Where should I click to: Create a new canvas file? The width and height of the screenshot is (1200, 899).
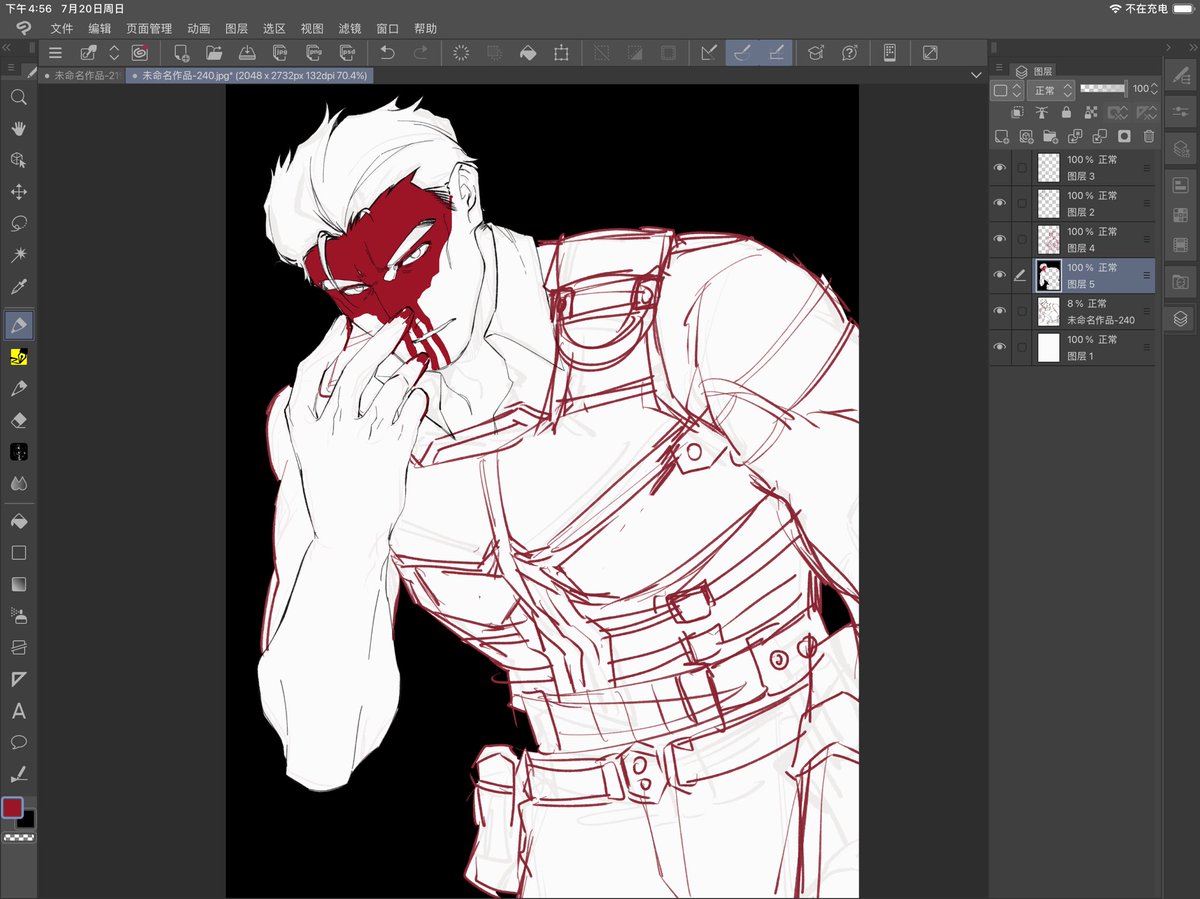181,53
